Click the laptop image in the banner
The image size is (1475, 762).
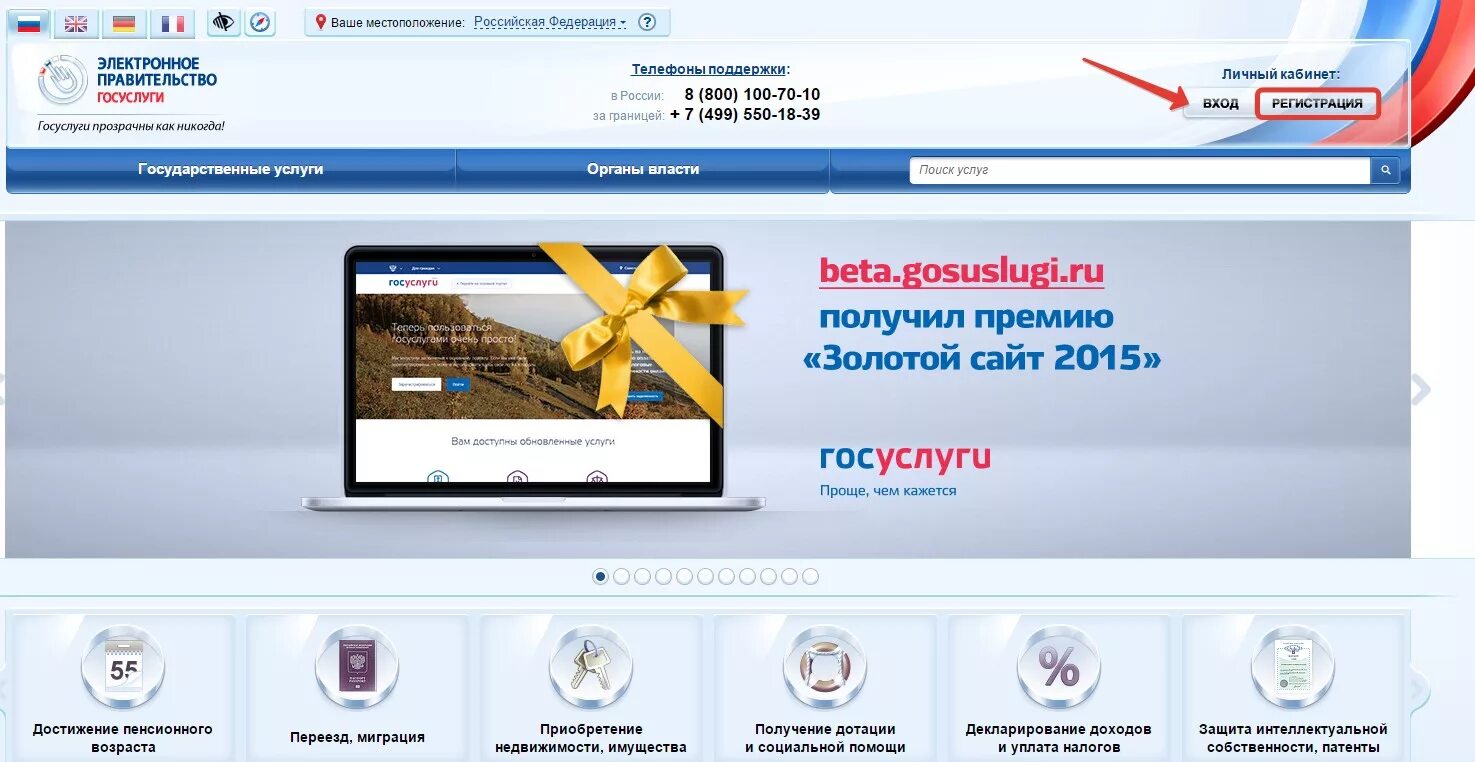point(532,378)
